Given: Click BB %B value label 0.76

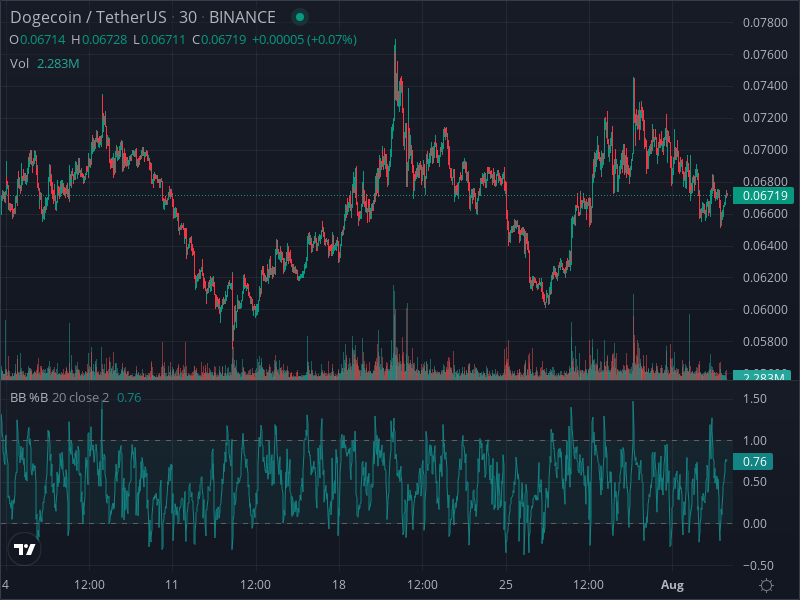Looking at the screenshot, I should pyautogui.click(x=753, y=462).
